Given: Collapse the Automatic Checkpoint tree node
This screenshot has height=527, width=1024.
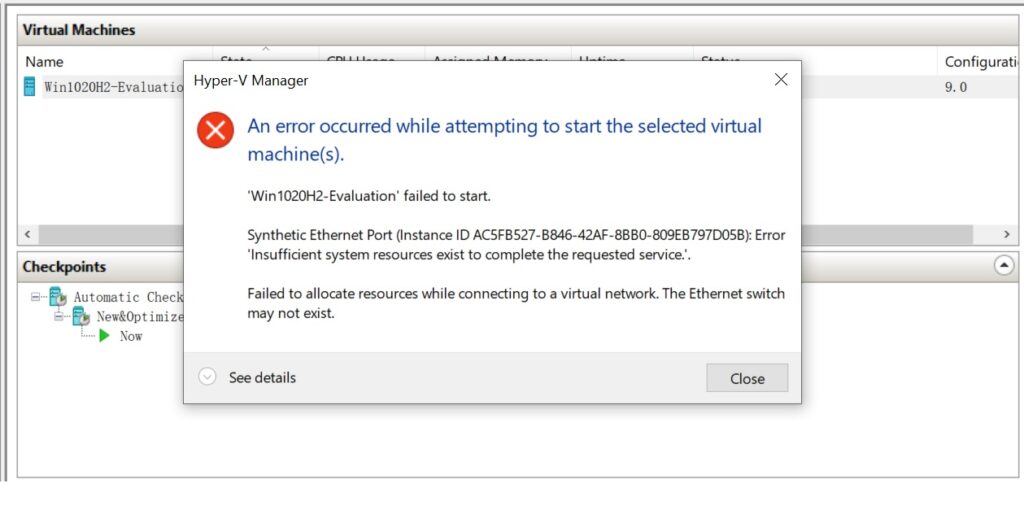Looking at the screenshot, I should click(37, 297).
